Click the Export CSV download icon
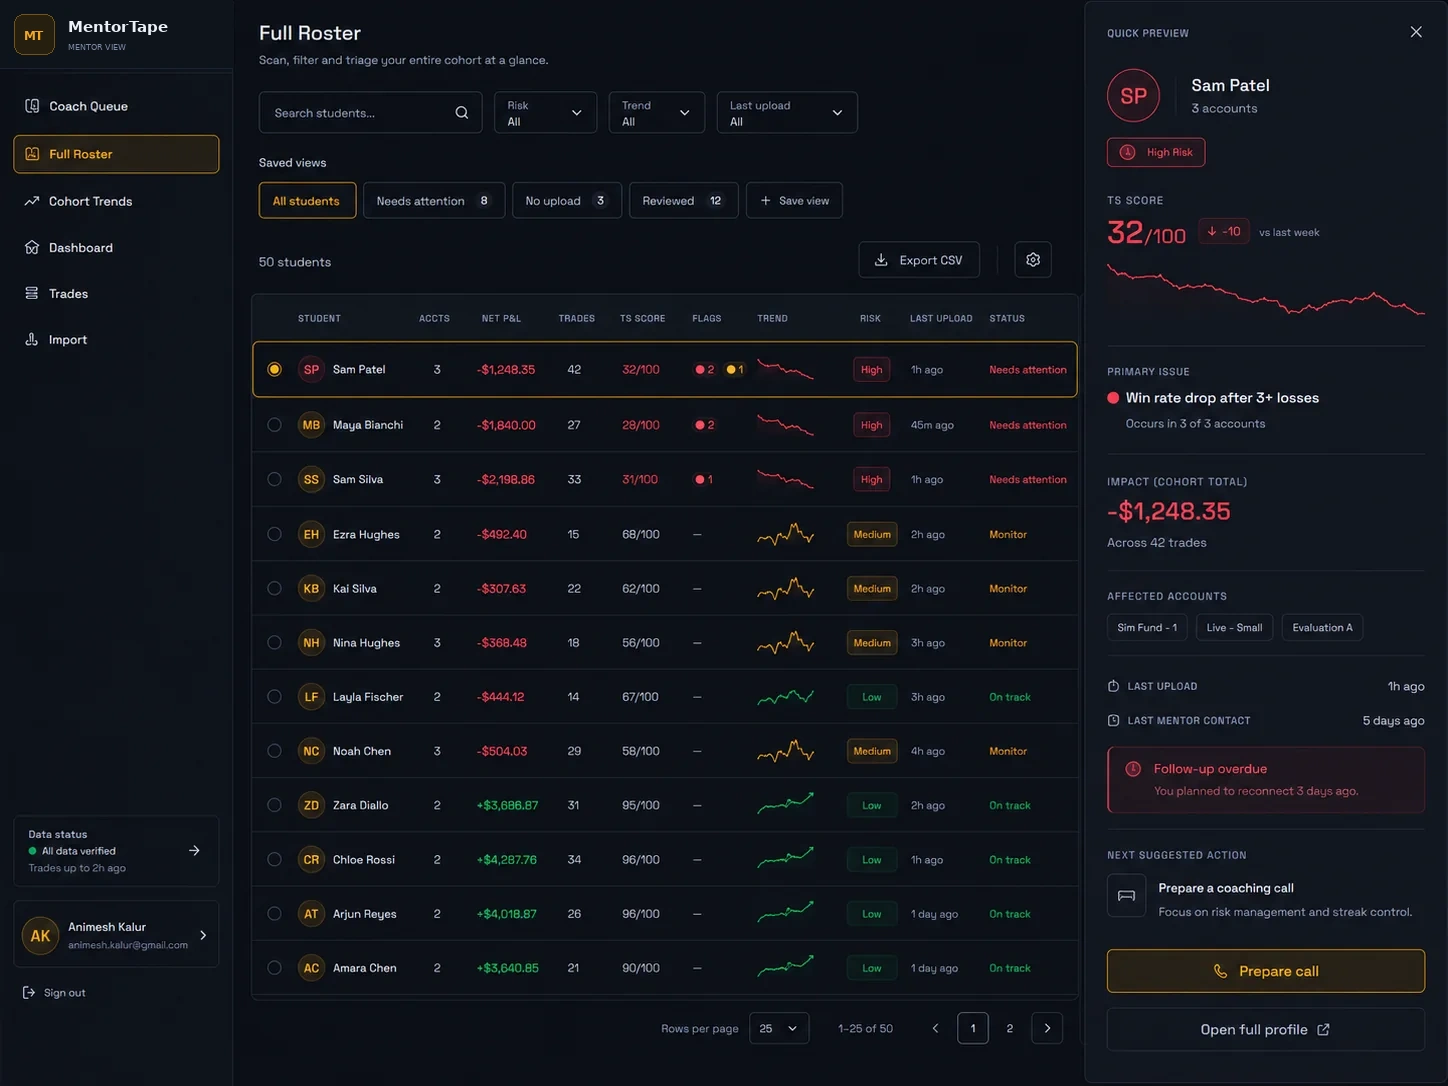Image resolution: width=1448 pixels, height=1086 pixels. pos(881,260)
